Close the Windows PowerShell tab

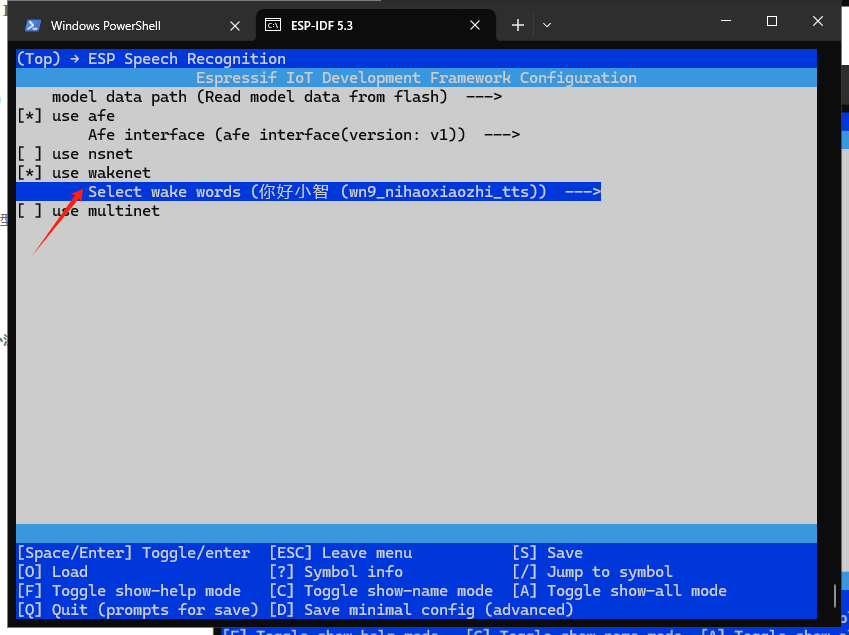pos(235,25)
